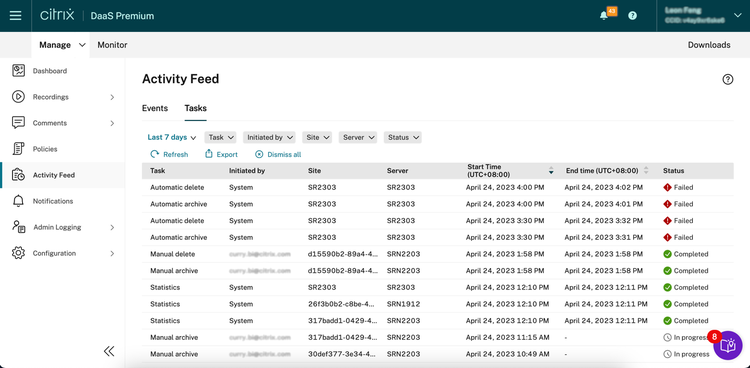This screenshot has width=750, height=368.
Task: Open the Task filter dropdown
Action: pos(221,137)
